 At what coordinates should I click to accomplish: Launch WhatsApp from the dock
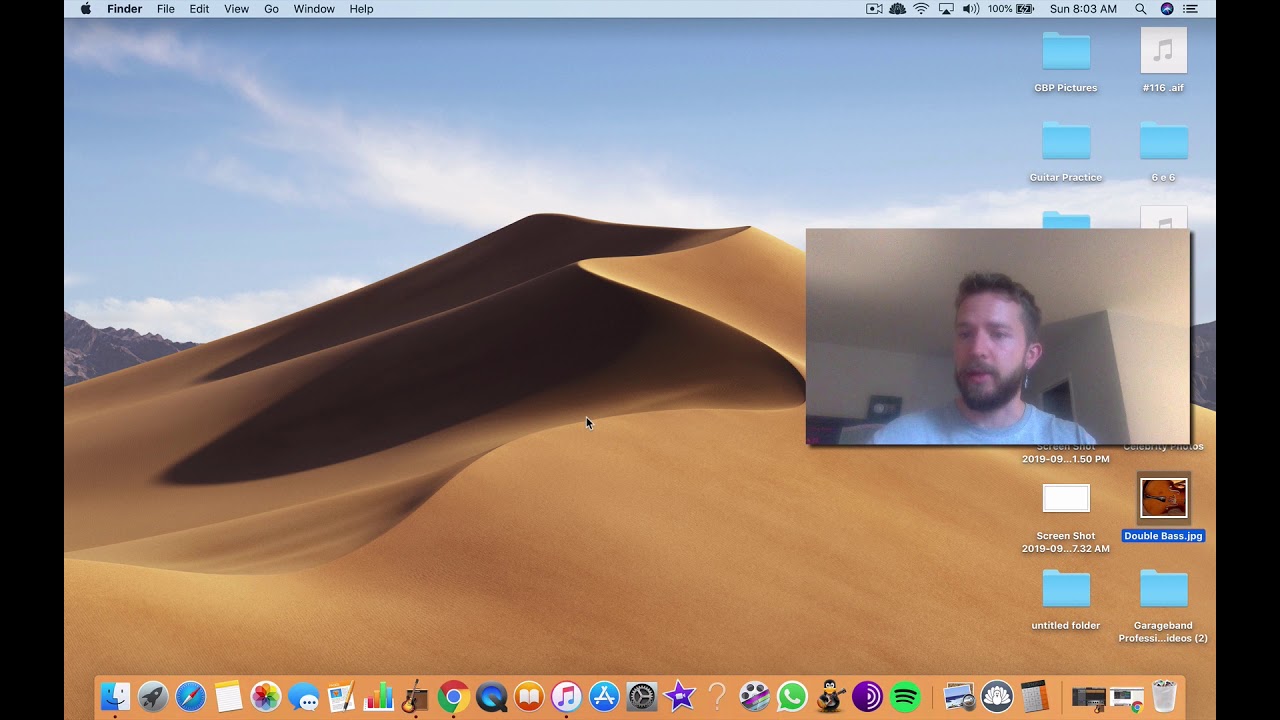pyautogui.click(x=791, y=696)
